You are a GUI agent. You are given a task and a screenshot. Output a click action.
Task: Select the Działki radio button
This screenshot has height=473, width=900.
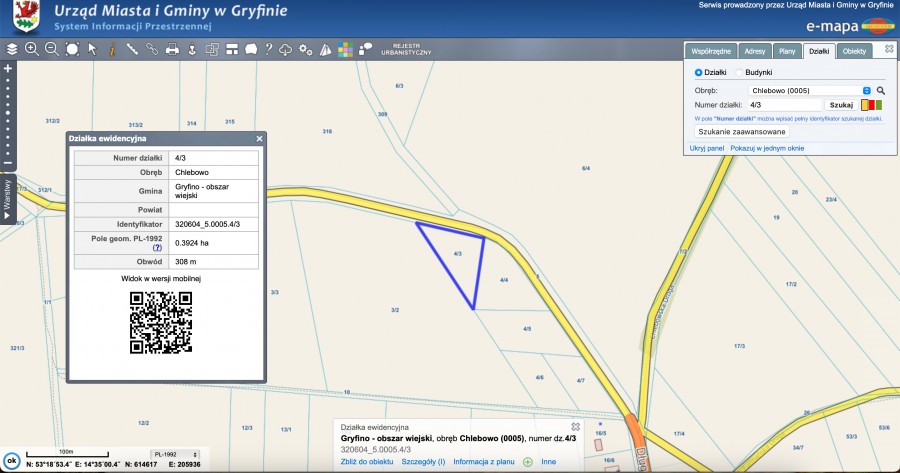(x=698, y=72)
